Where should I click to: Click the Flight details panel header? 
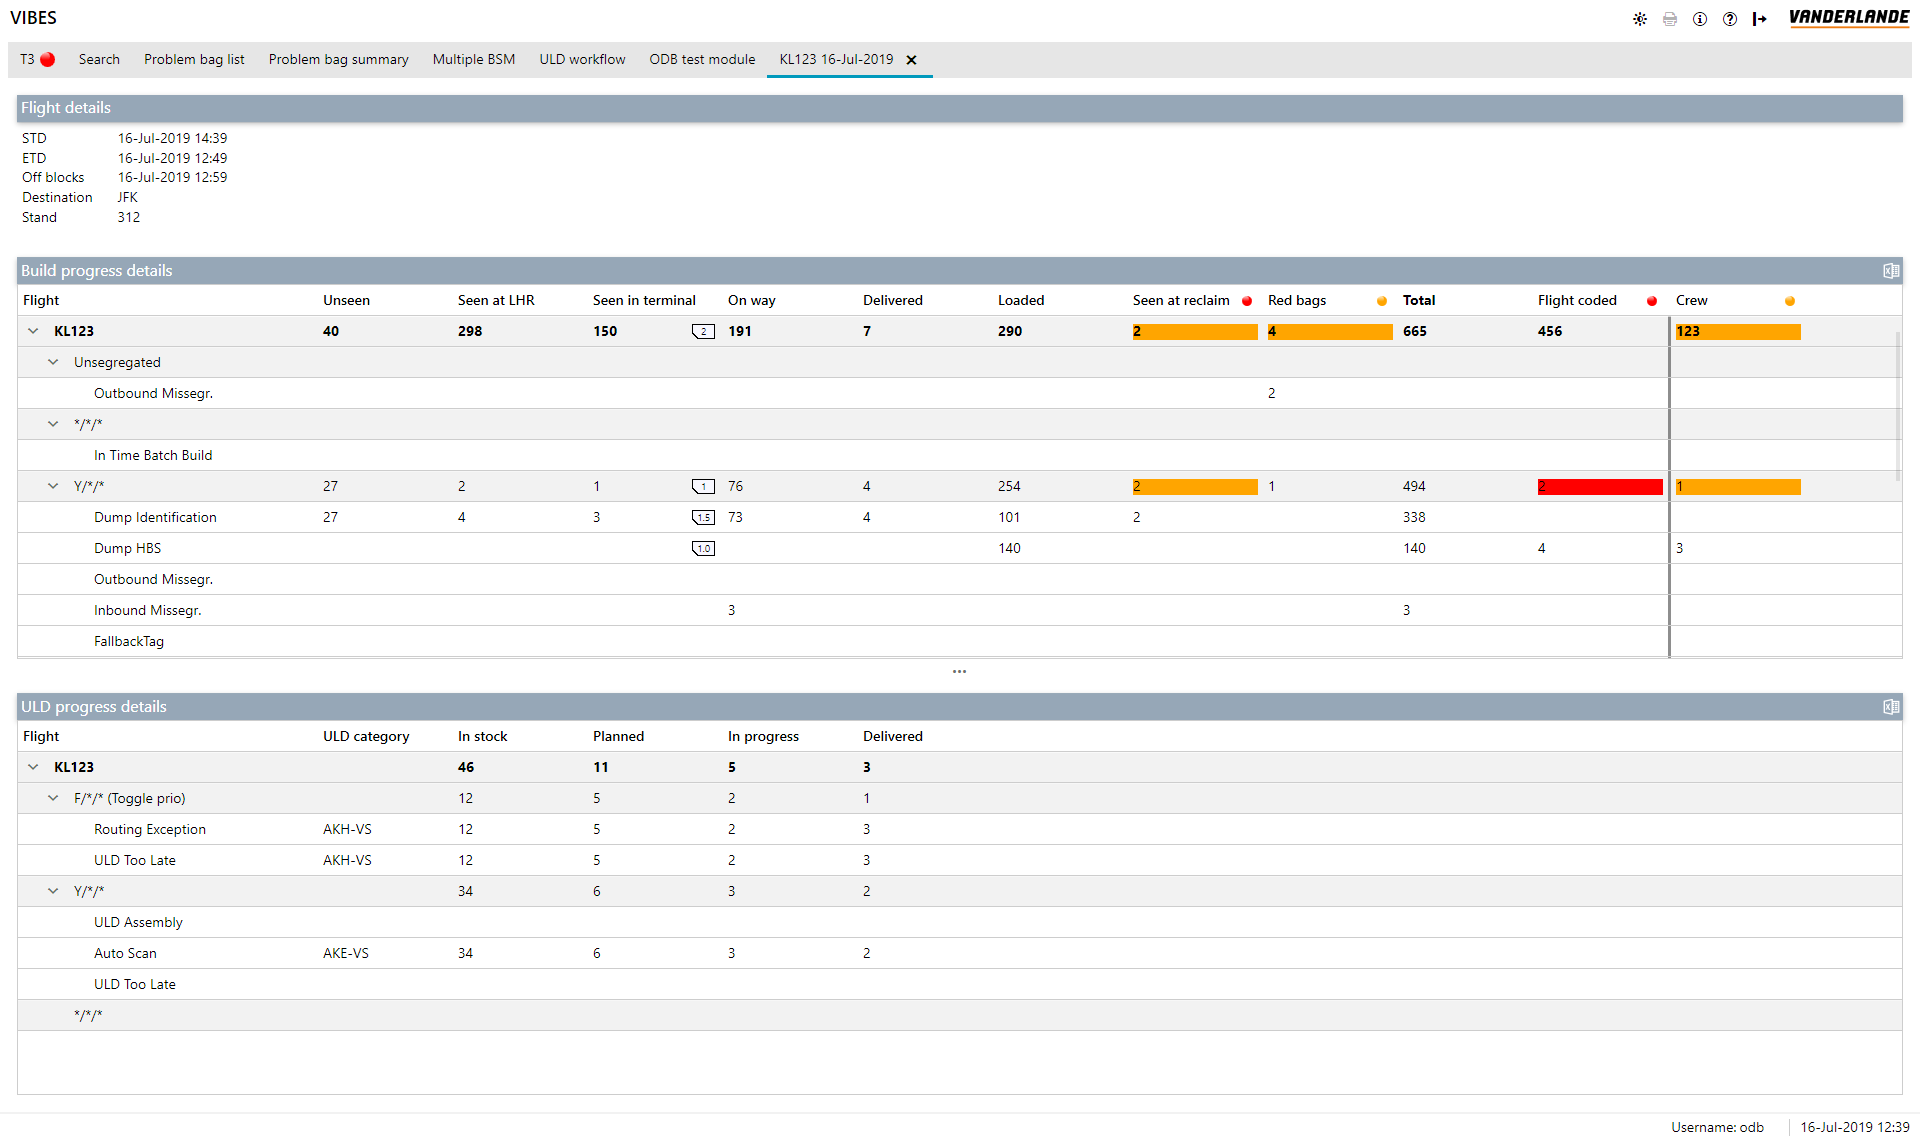click(960, 108)
